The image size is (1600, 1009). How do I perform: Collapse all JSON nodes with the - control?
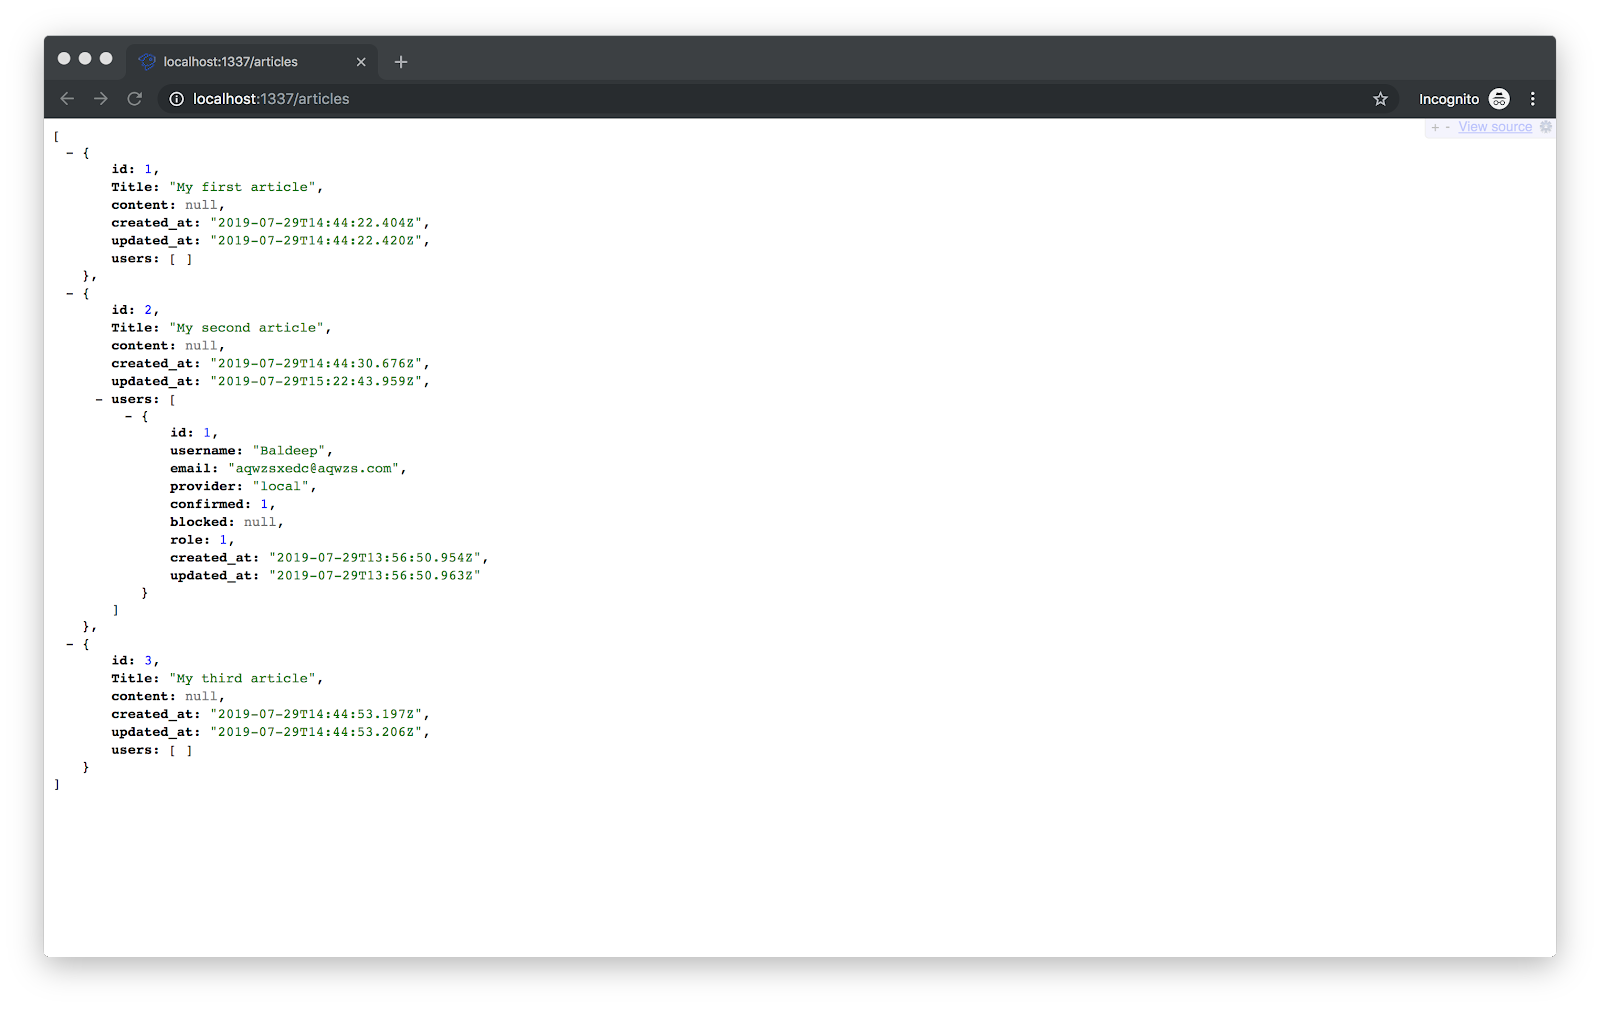click(x=1447, y=127)
